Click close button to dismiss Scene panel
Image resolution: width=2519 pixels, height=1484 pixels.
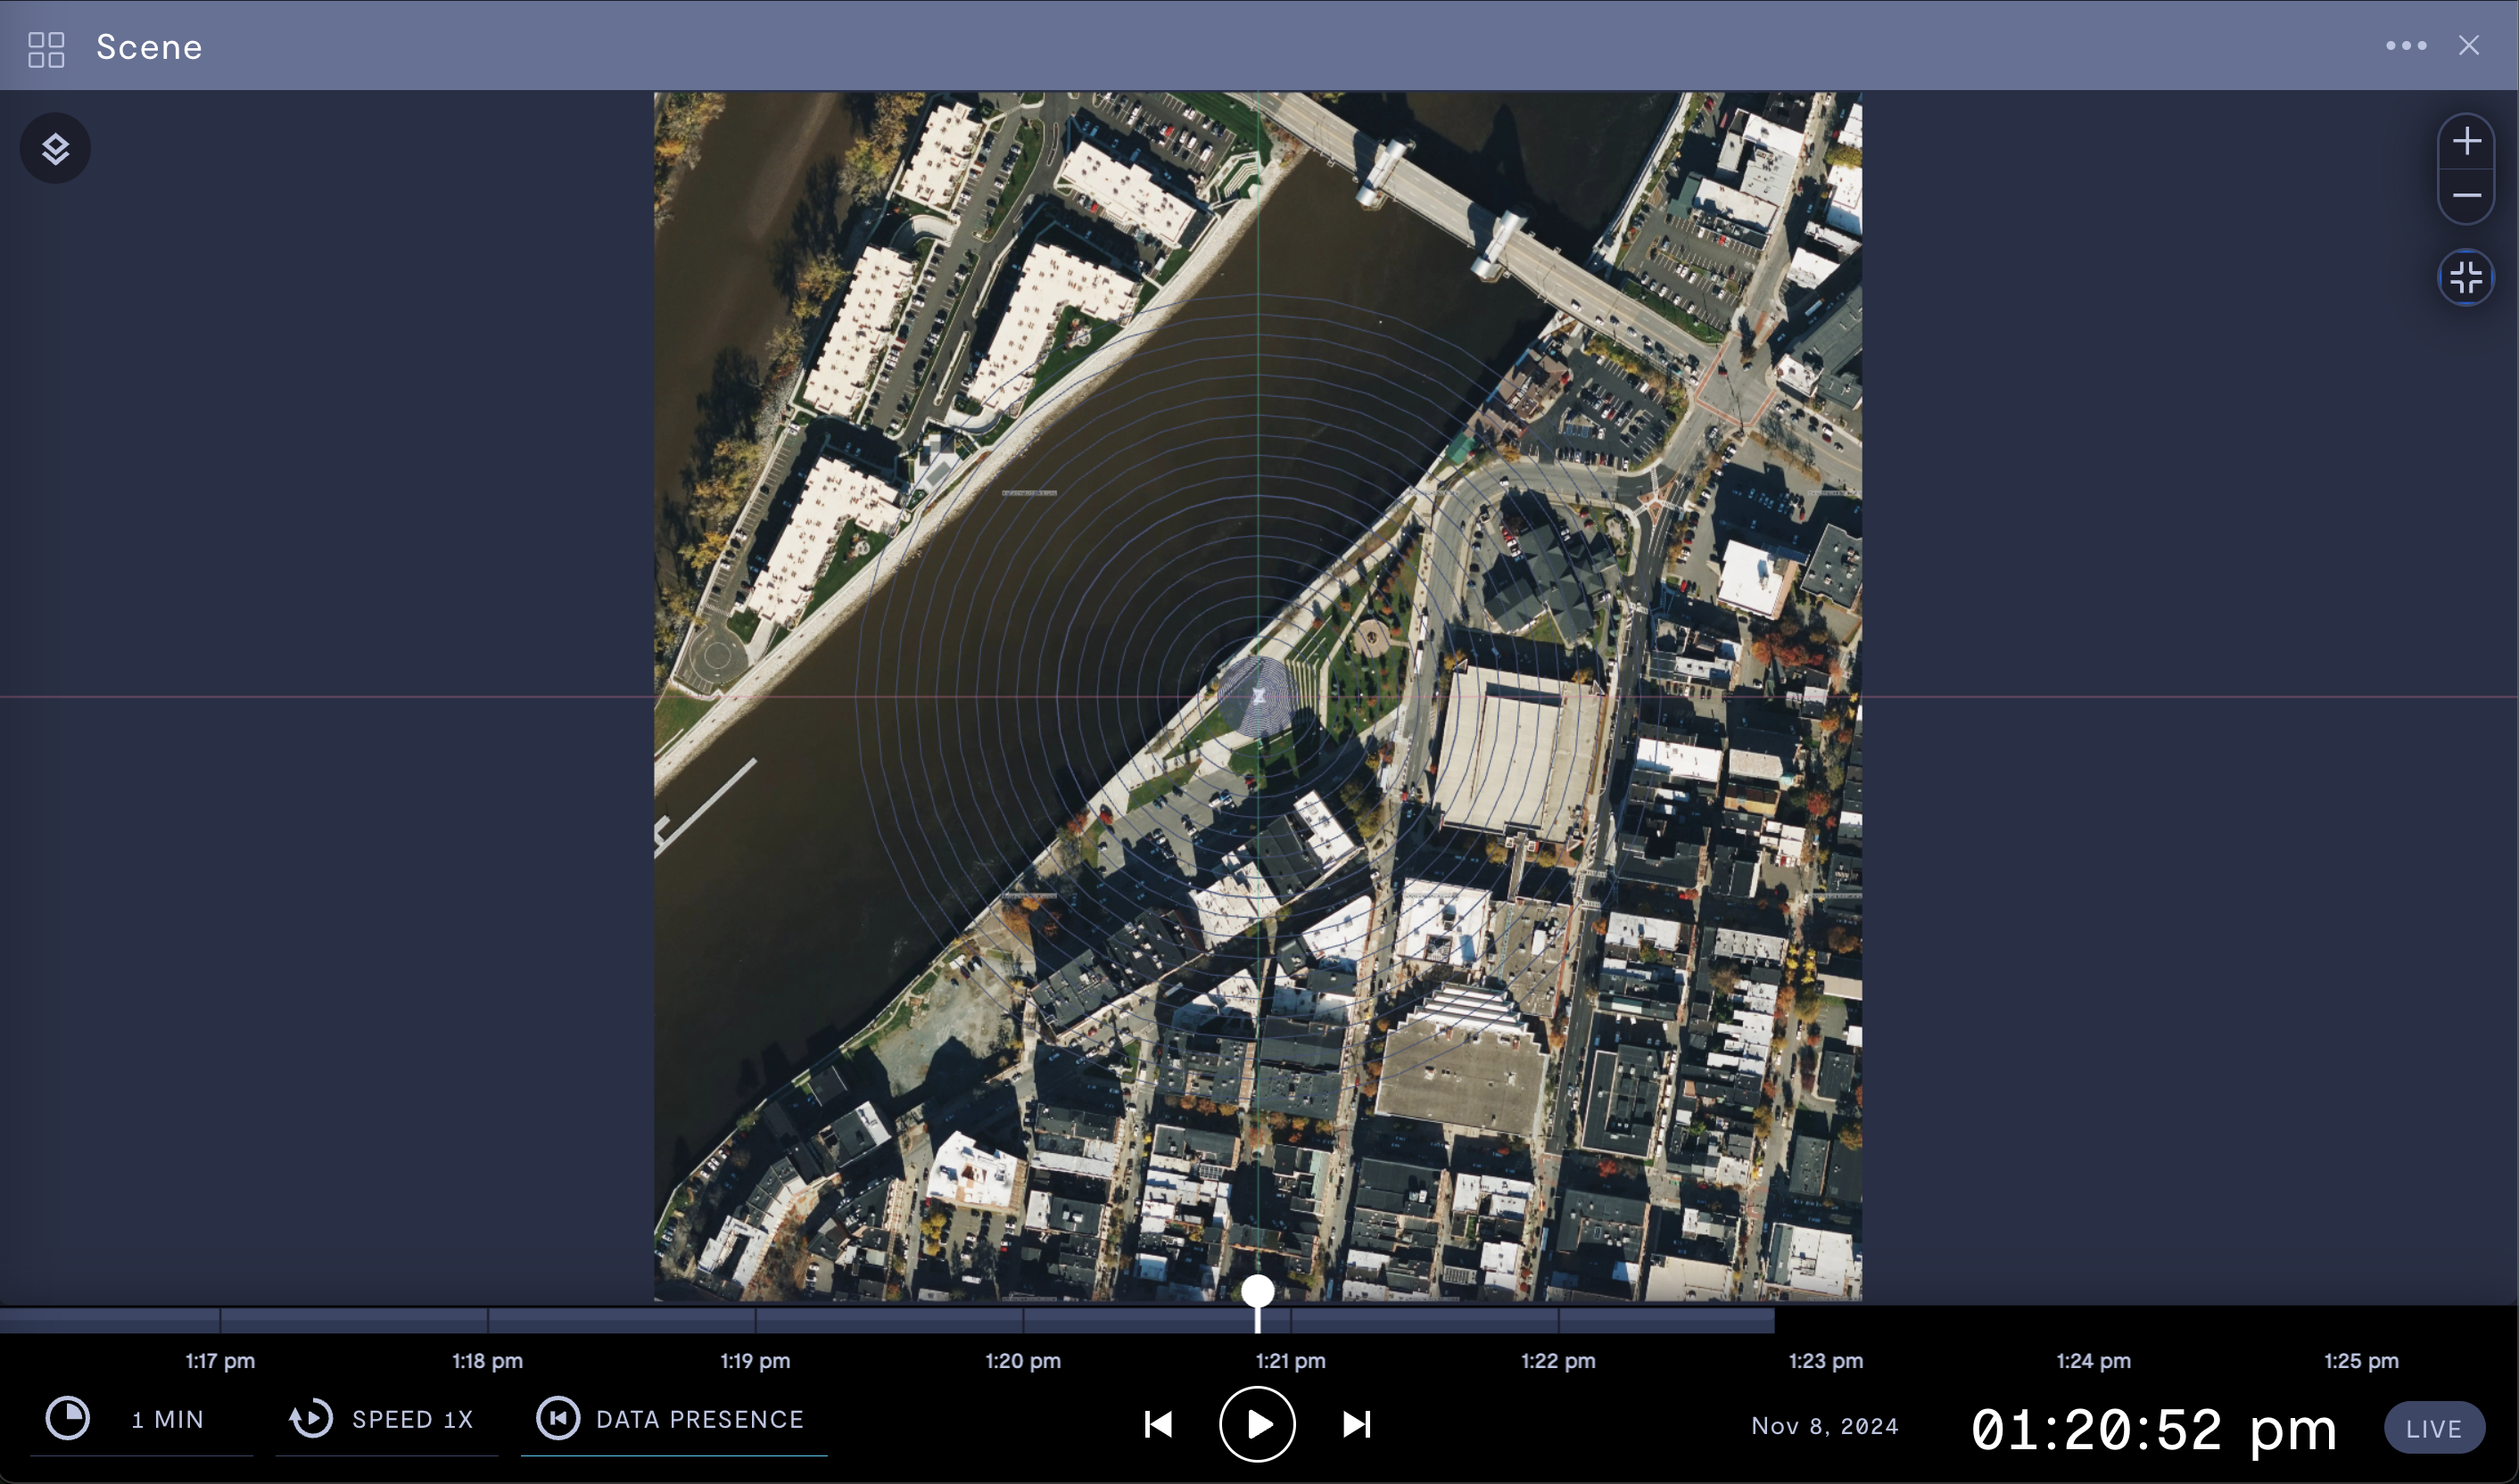pyautogui.click(x=2470, y=45)
